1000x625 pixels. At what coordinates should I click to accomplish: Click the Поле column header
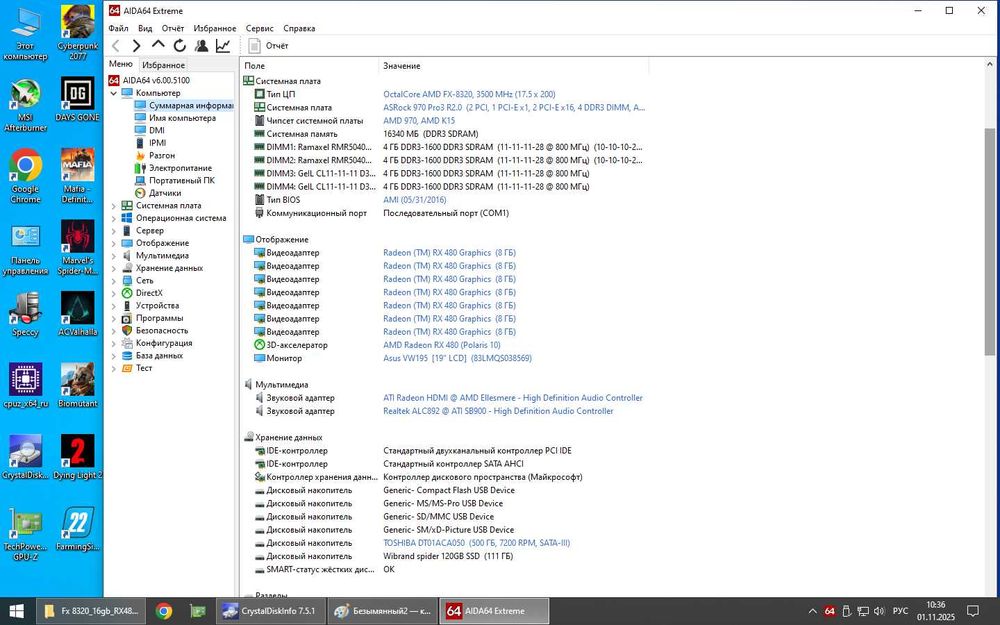tap(309, 66)
